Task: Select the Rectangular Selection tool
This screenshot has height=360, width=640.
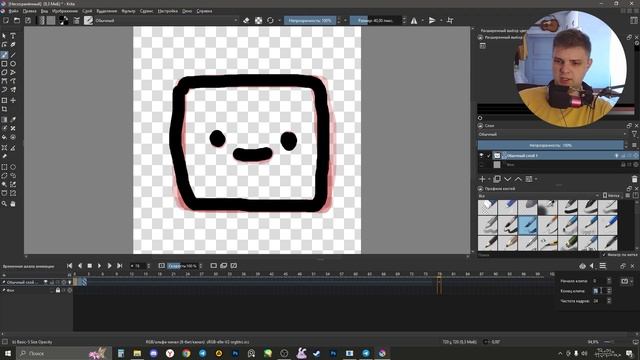Action: click(4, 167)
